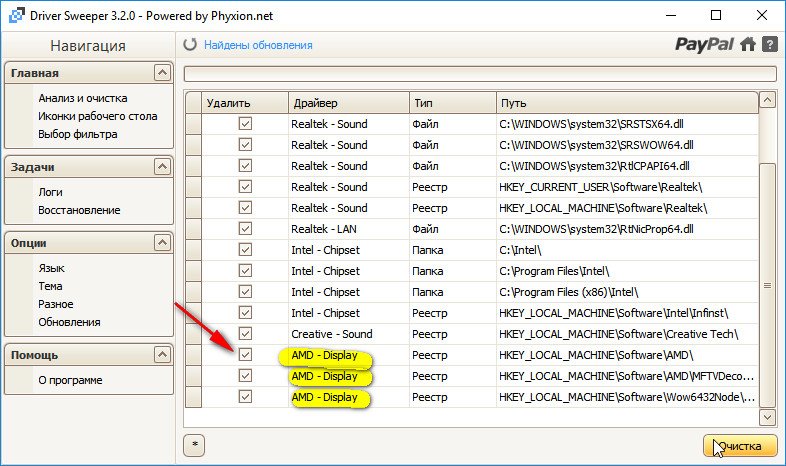Toggle the Realtek - LAN file checkbox

[245, 229]
